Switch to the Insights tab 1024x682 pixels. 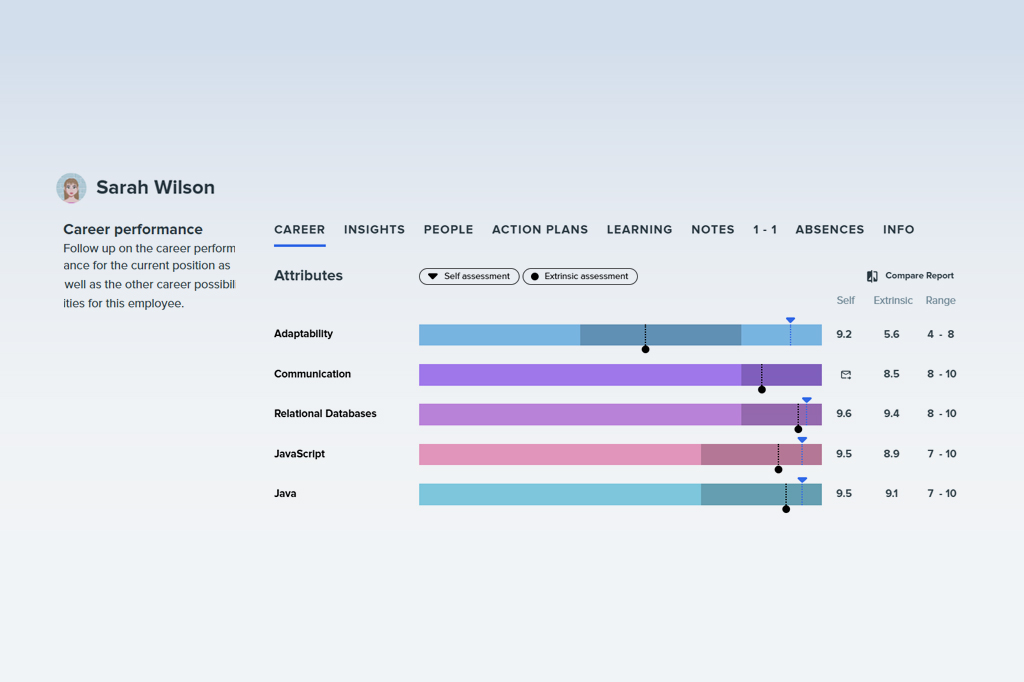pyautogui.click(x=374, y=230)
